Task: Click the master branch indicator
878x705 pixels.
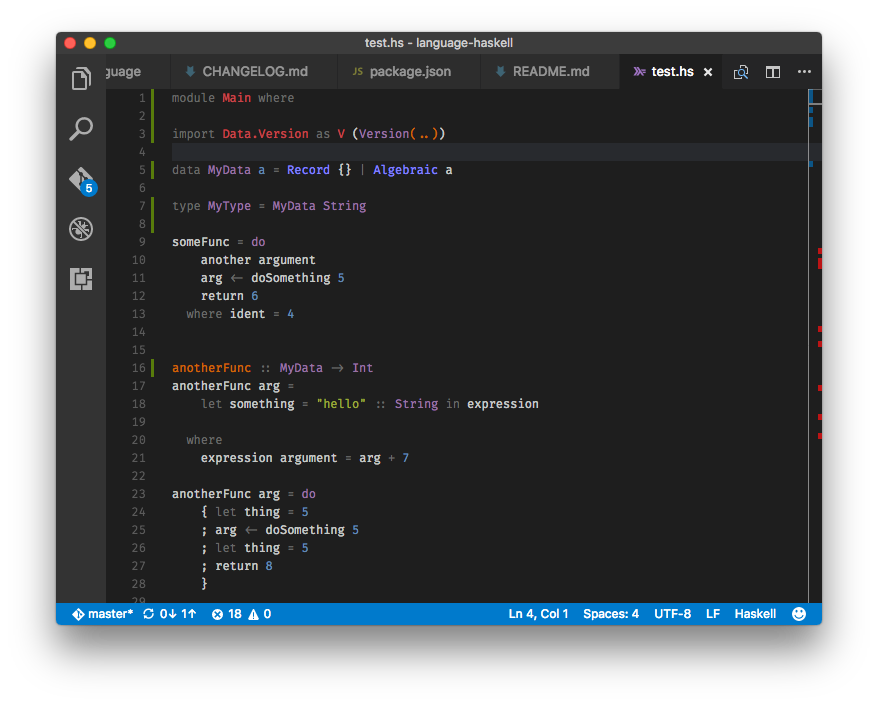Action: point(102,614)
